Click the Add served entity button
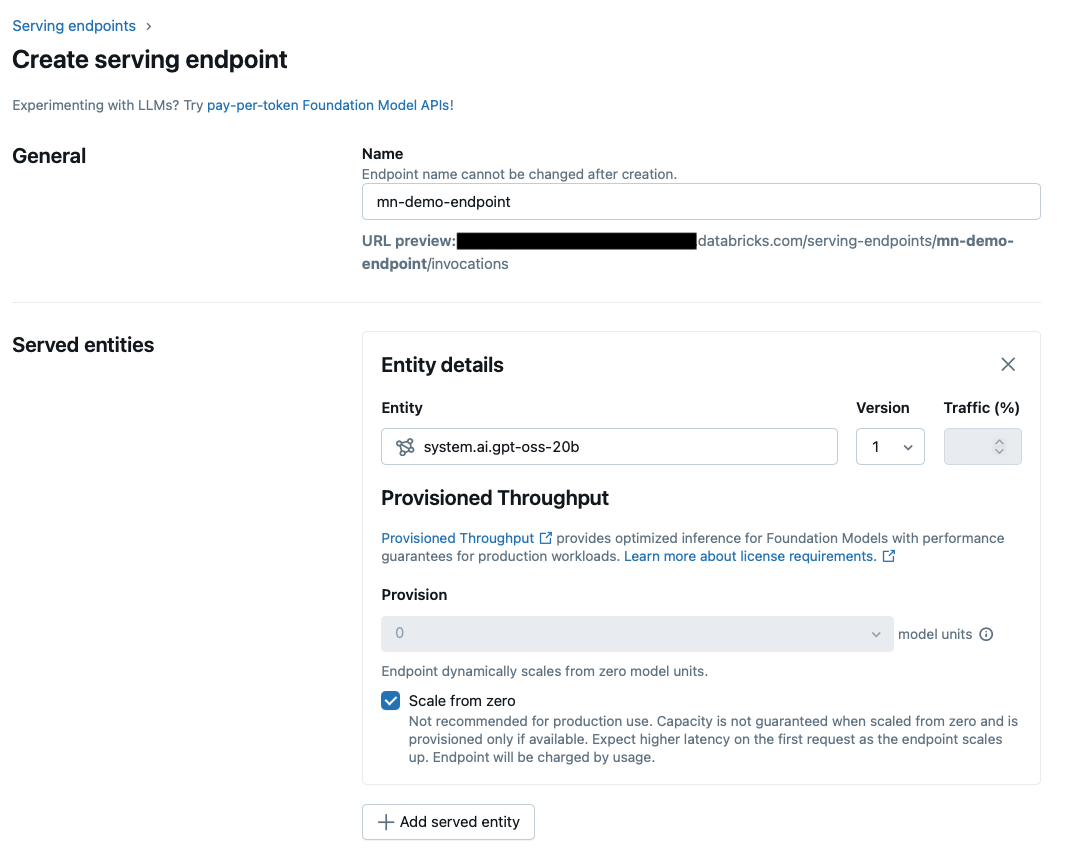This screenshot has height=859, width=1065. pos(448,822)
